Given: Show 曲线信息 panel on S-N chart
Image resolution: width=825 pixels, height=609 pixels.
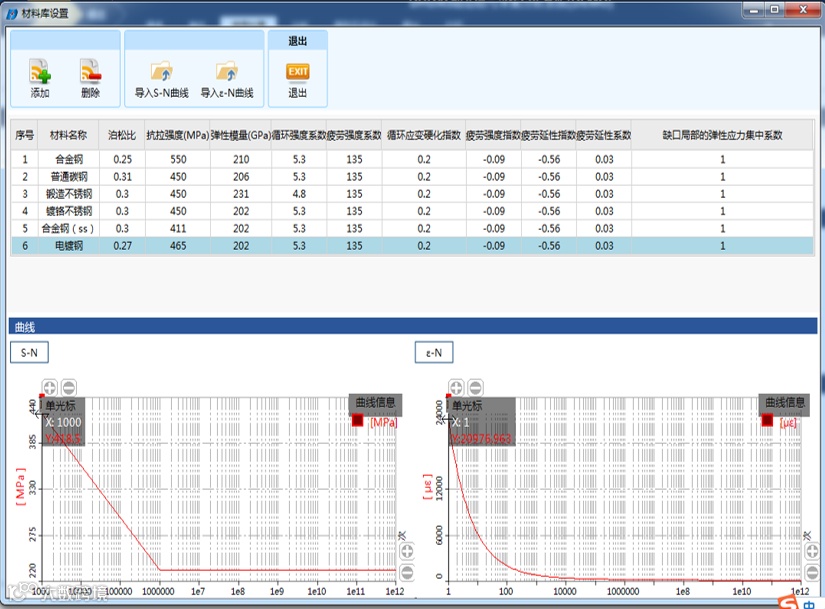Looking at the screenshot, I should (375, 403).
